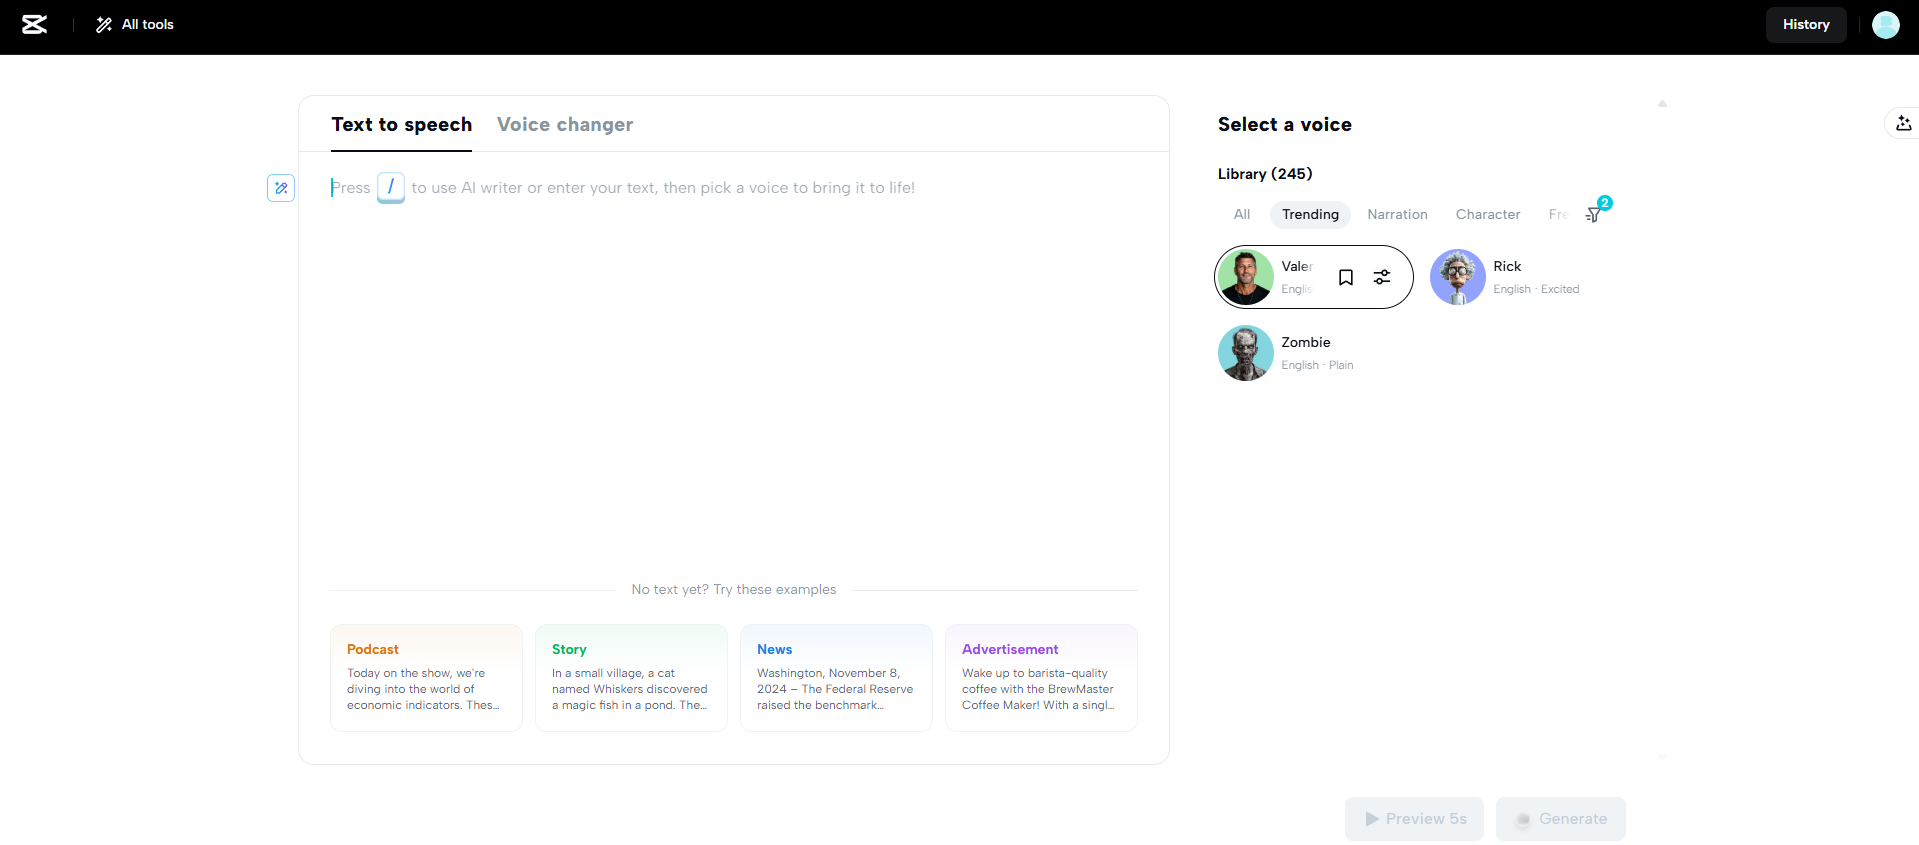Select the Text to speech tab

(x=401, y=125)
